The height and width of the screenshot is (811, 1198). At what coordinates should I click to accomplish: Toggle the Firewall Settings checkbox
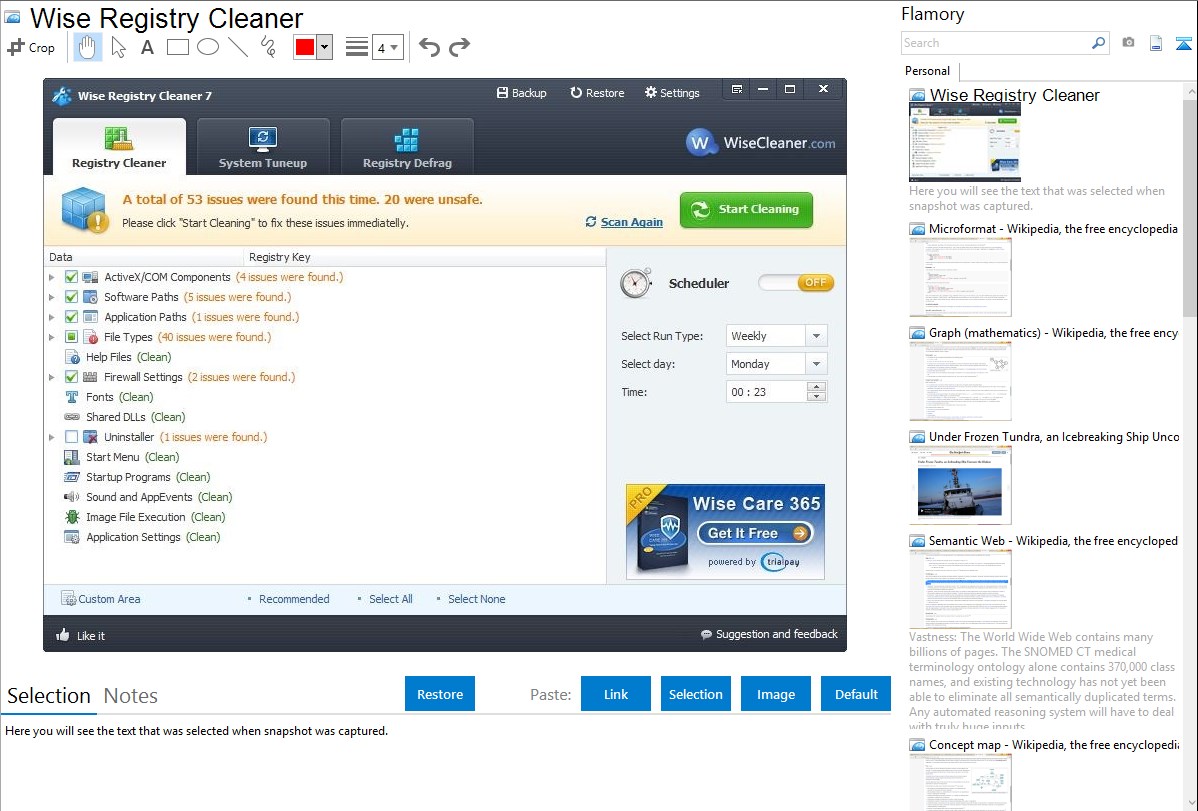tap(71, 377)
